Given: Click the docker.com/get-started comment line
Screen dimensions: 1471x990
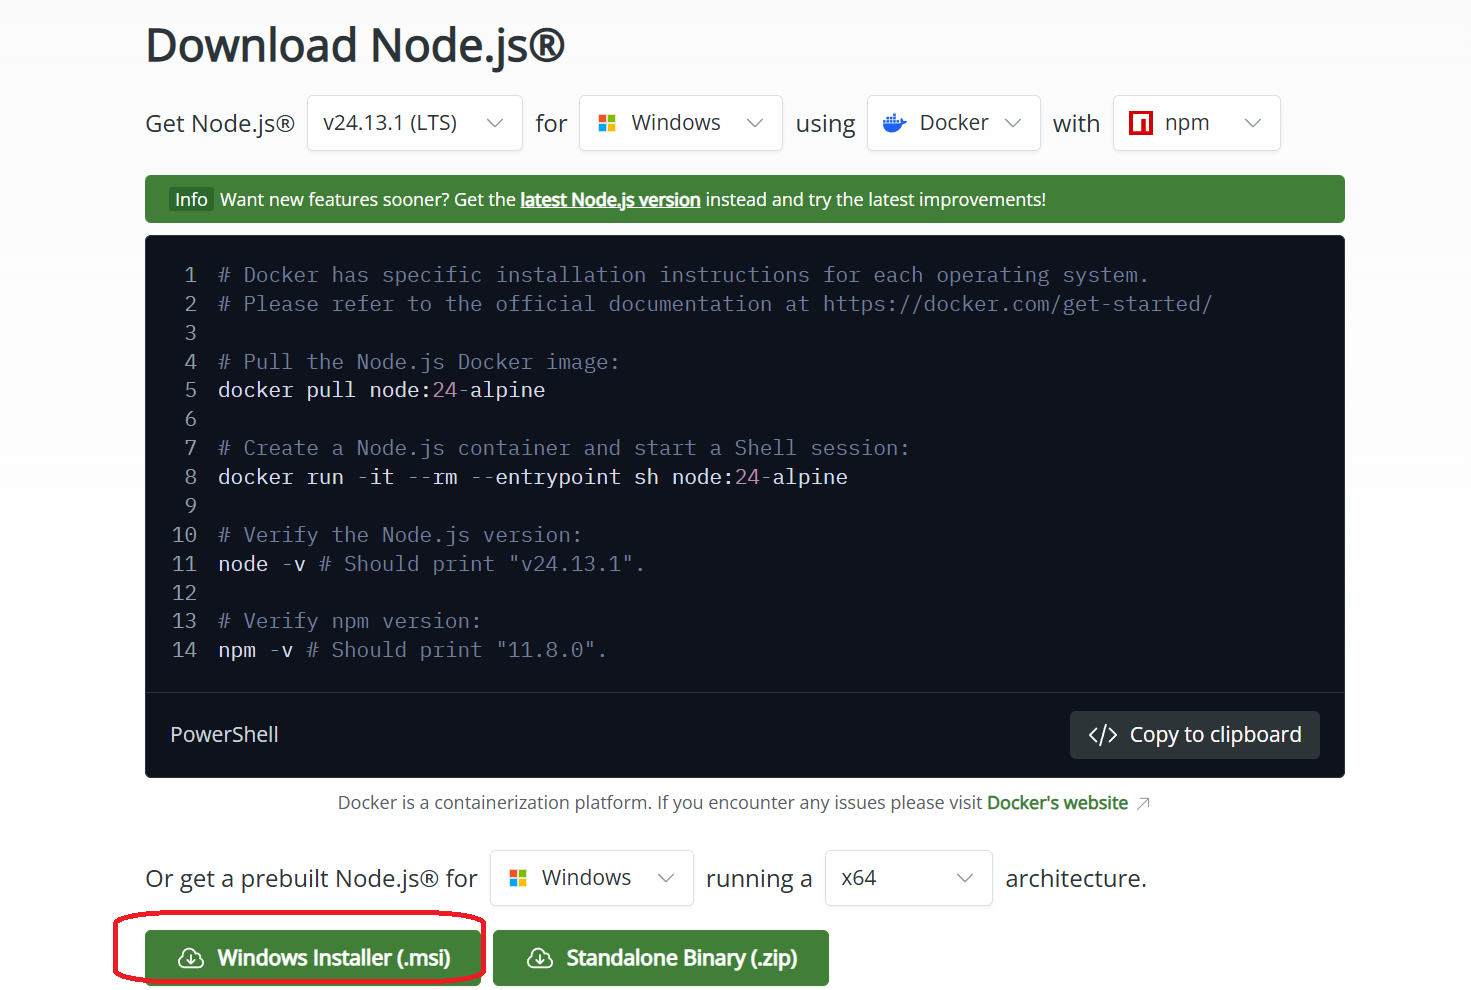Looking at the screenshot, I should [715, 304].
